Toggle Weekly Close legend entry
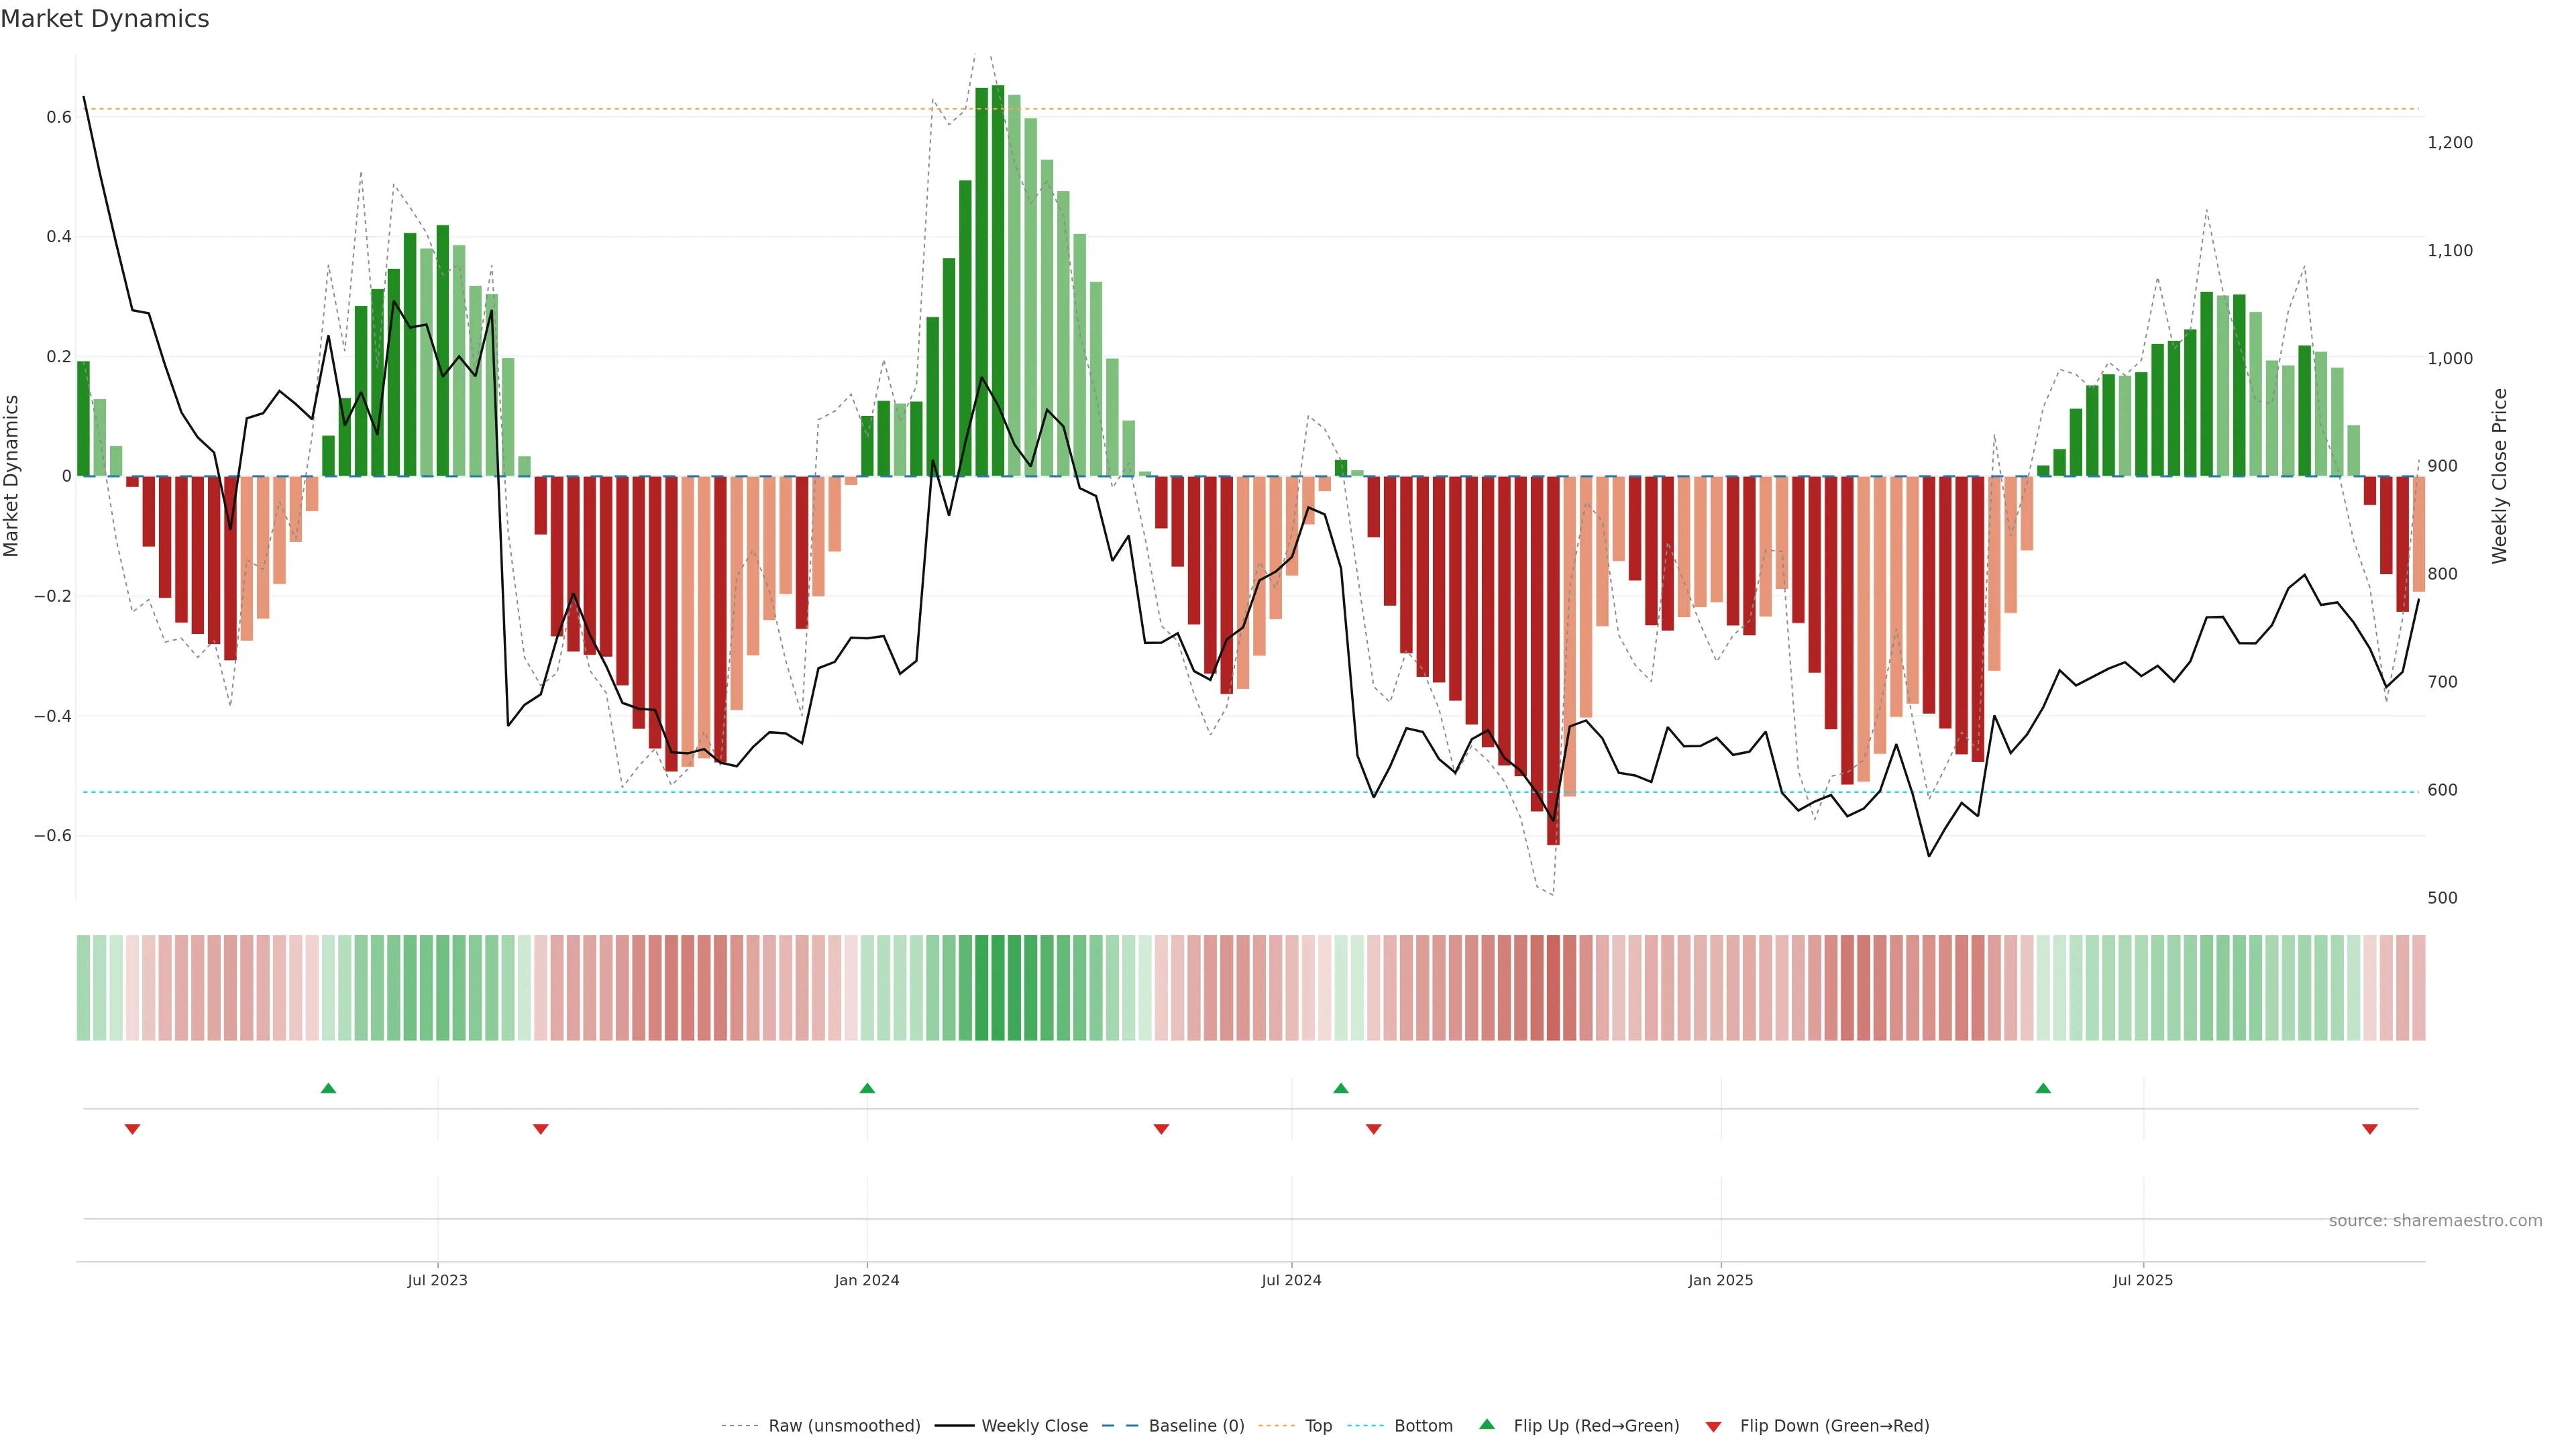The height and width of the screenshot is (1449, 2576). 1034,1426
